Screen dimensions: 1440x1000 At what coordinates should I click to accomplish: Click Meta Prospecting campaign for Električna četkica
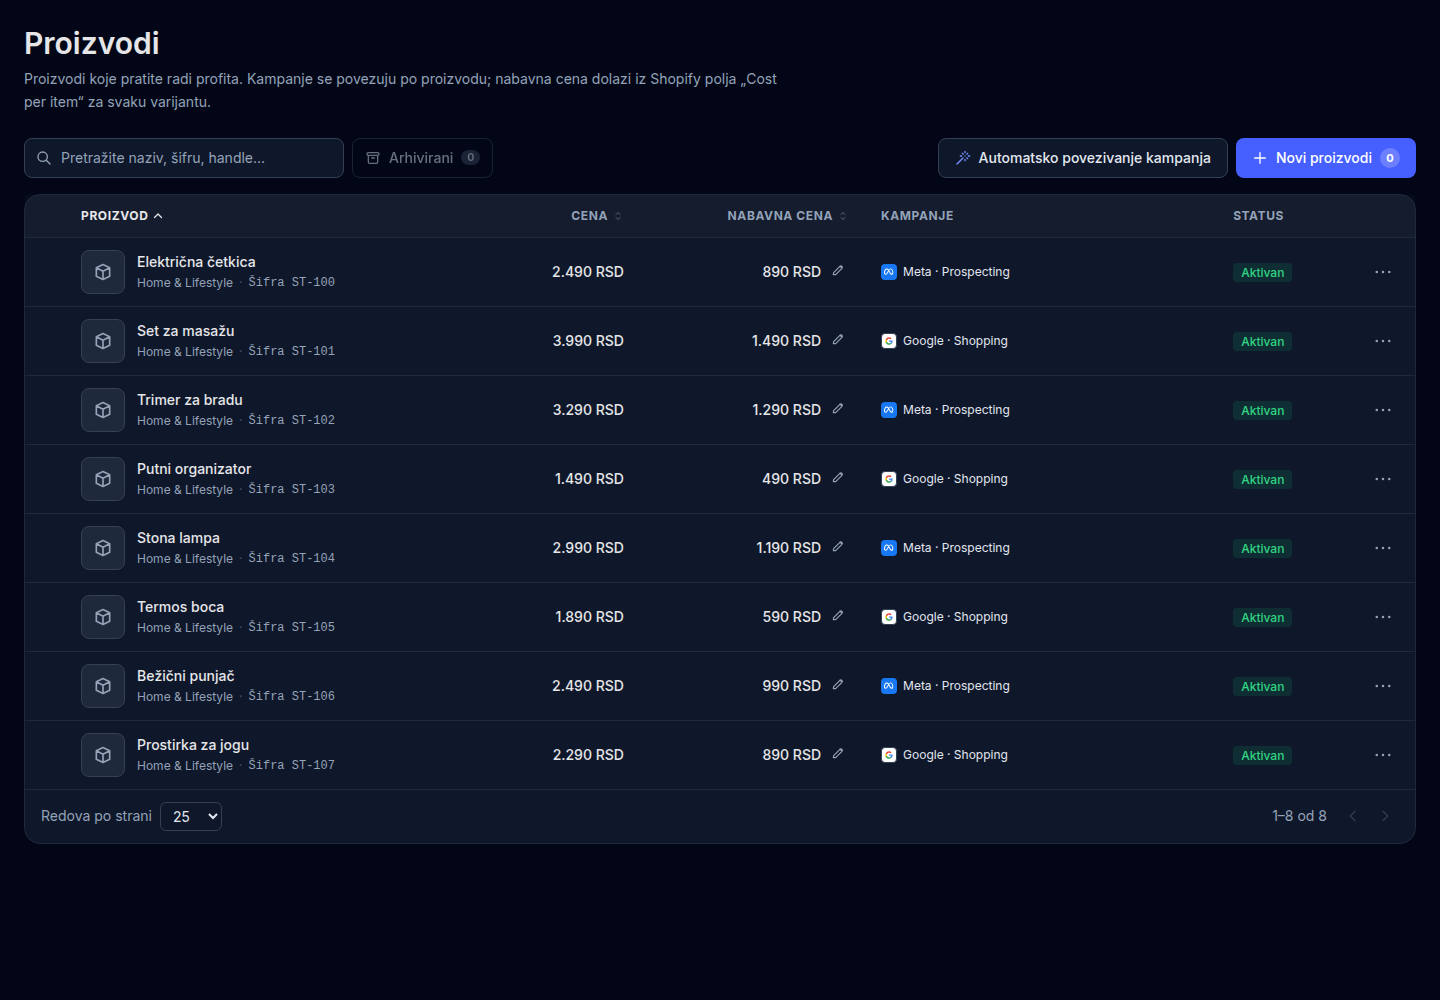coord(945,272)
